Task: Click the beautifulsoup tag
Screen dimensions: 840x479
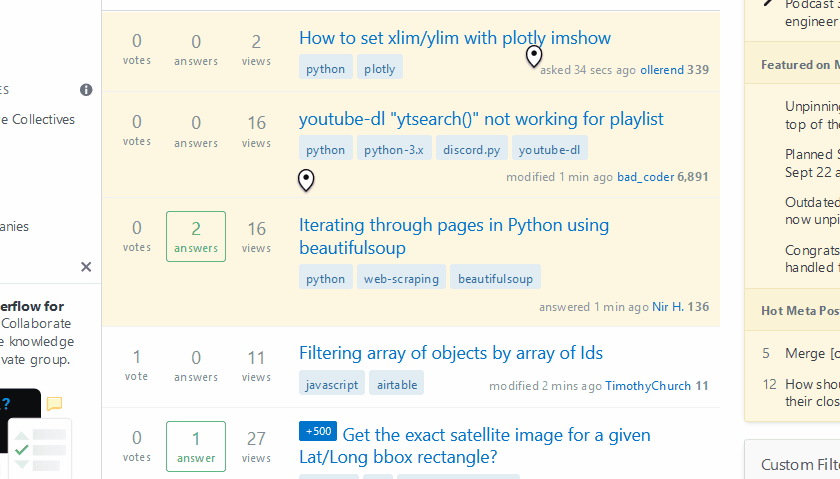Action: click(x=495, y=278)
